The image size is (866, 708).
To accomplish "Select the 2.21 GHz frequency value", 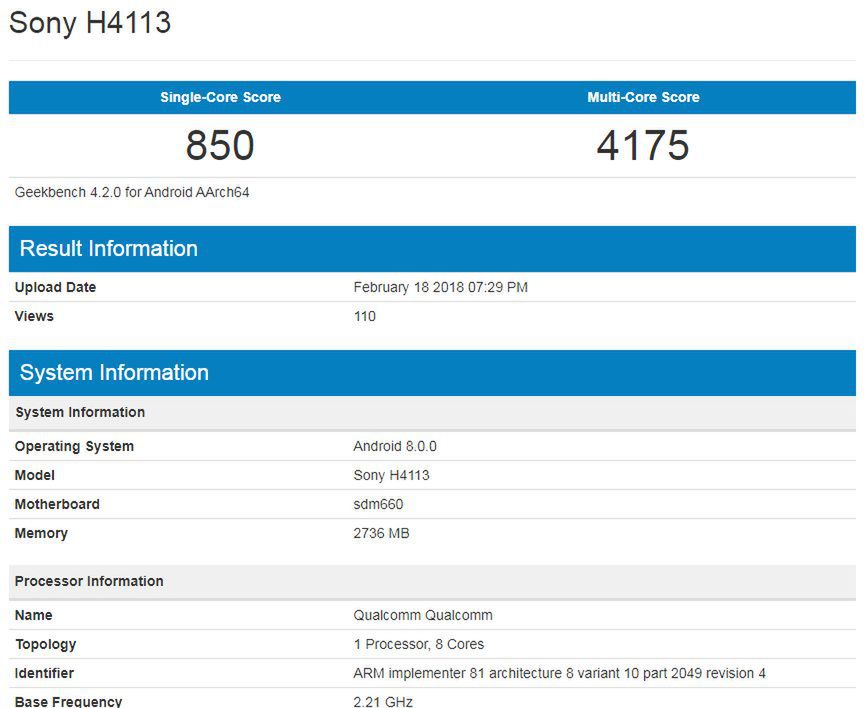I will 383,701.
